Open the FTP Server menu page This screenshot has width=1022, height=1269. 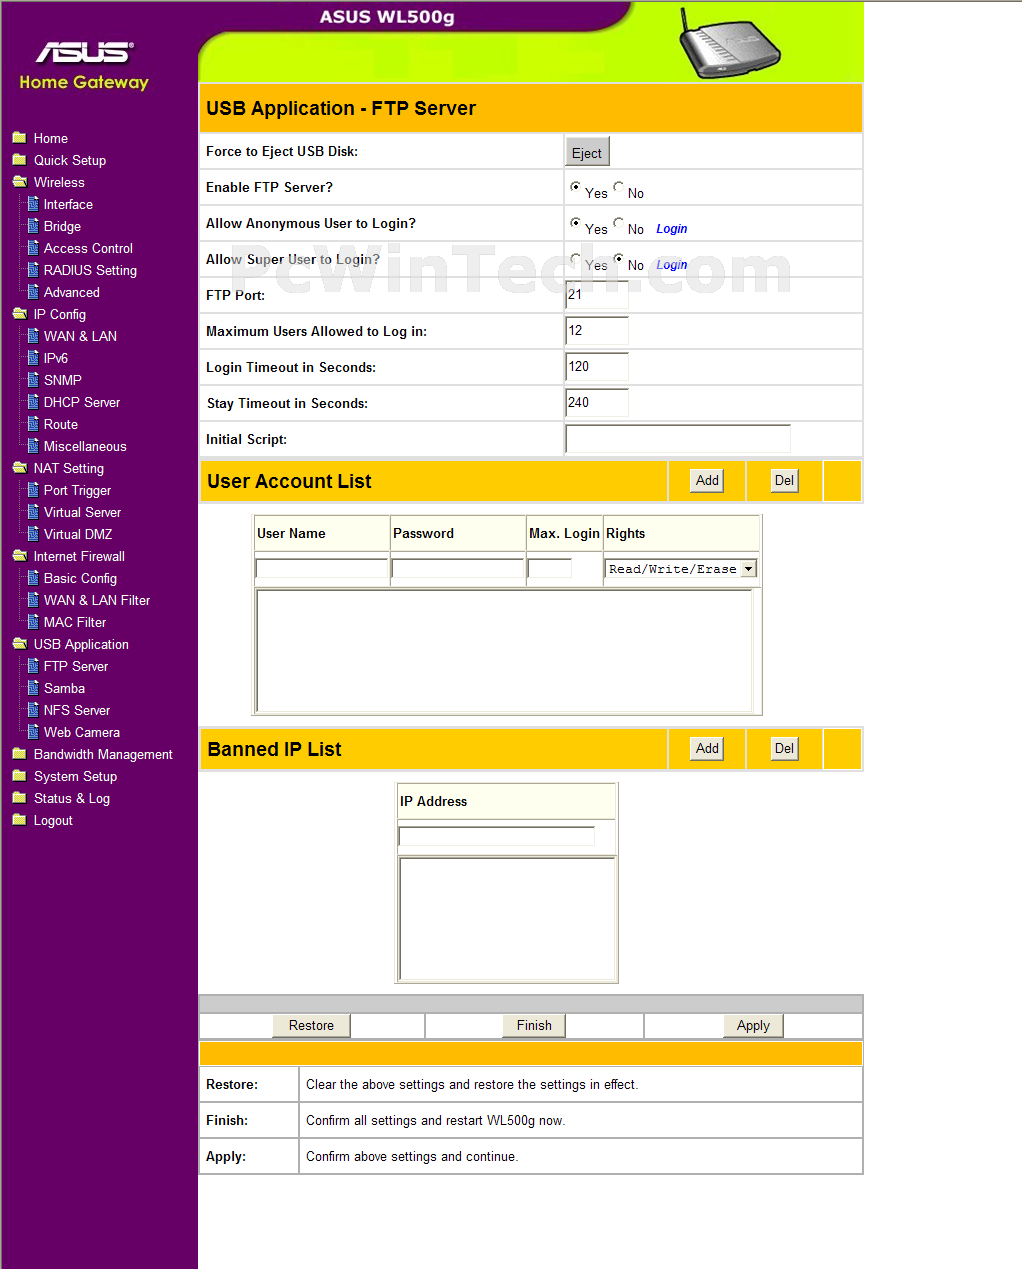(x=76, y=666)
